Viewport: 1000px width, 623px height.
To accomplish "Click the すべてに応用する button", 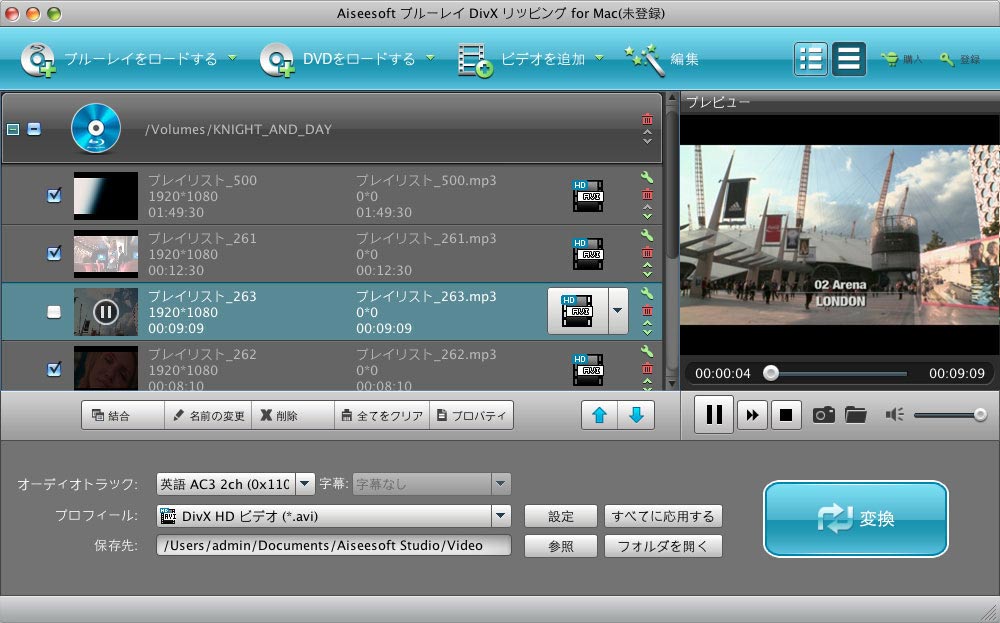I will click(663, 516).
